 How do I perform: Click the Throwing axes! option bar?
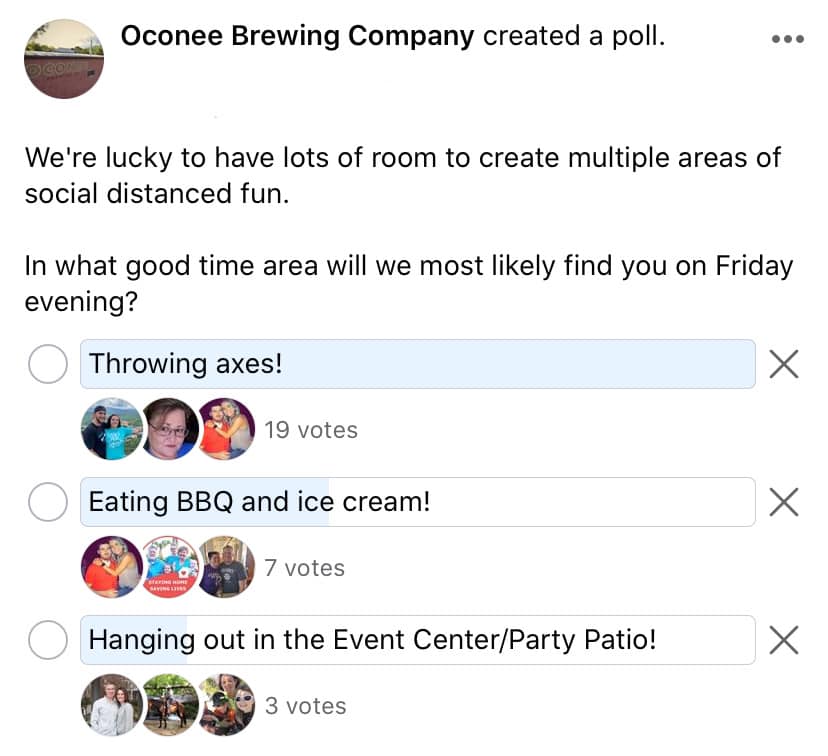418,364
